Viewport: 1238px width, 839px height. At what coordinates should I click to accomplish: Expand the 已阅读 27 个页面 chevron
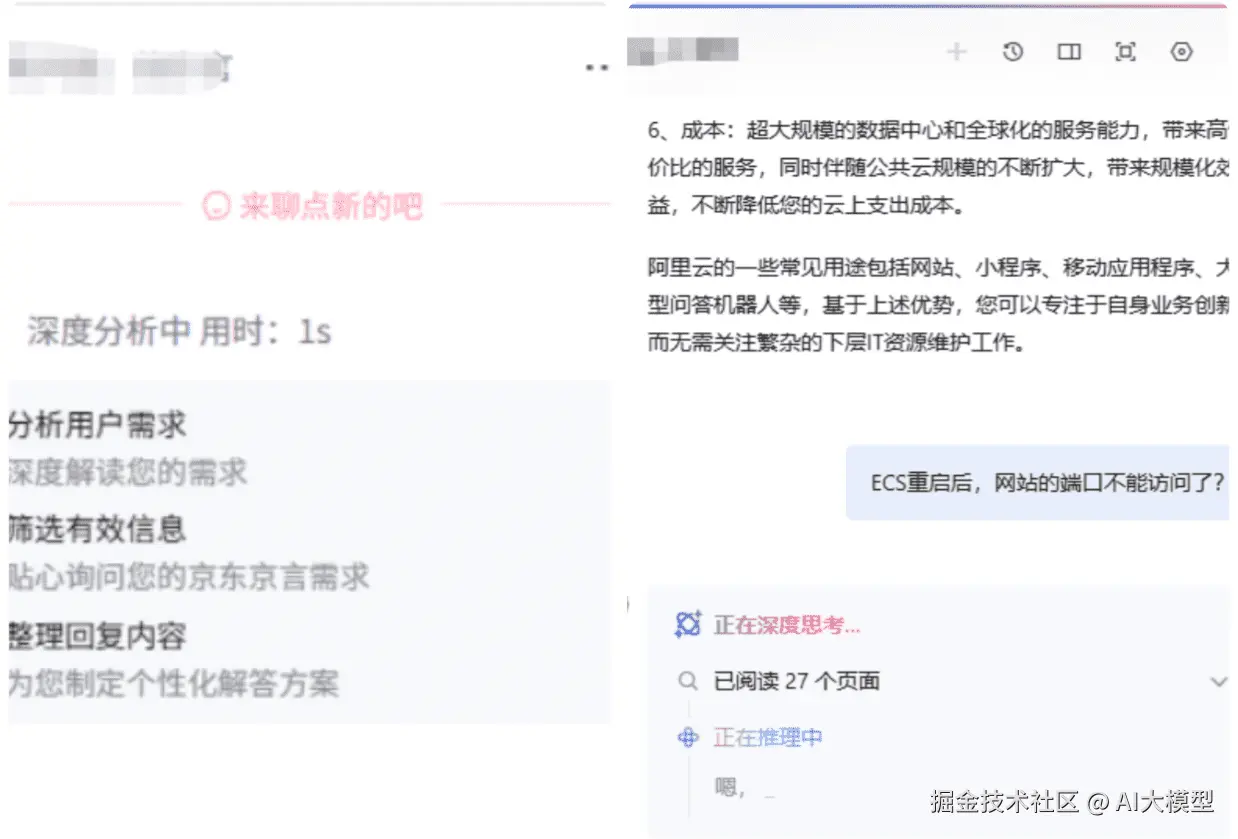[1219, 682]
